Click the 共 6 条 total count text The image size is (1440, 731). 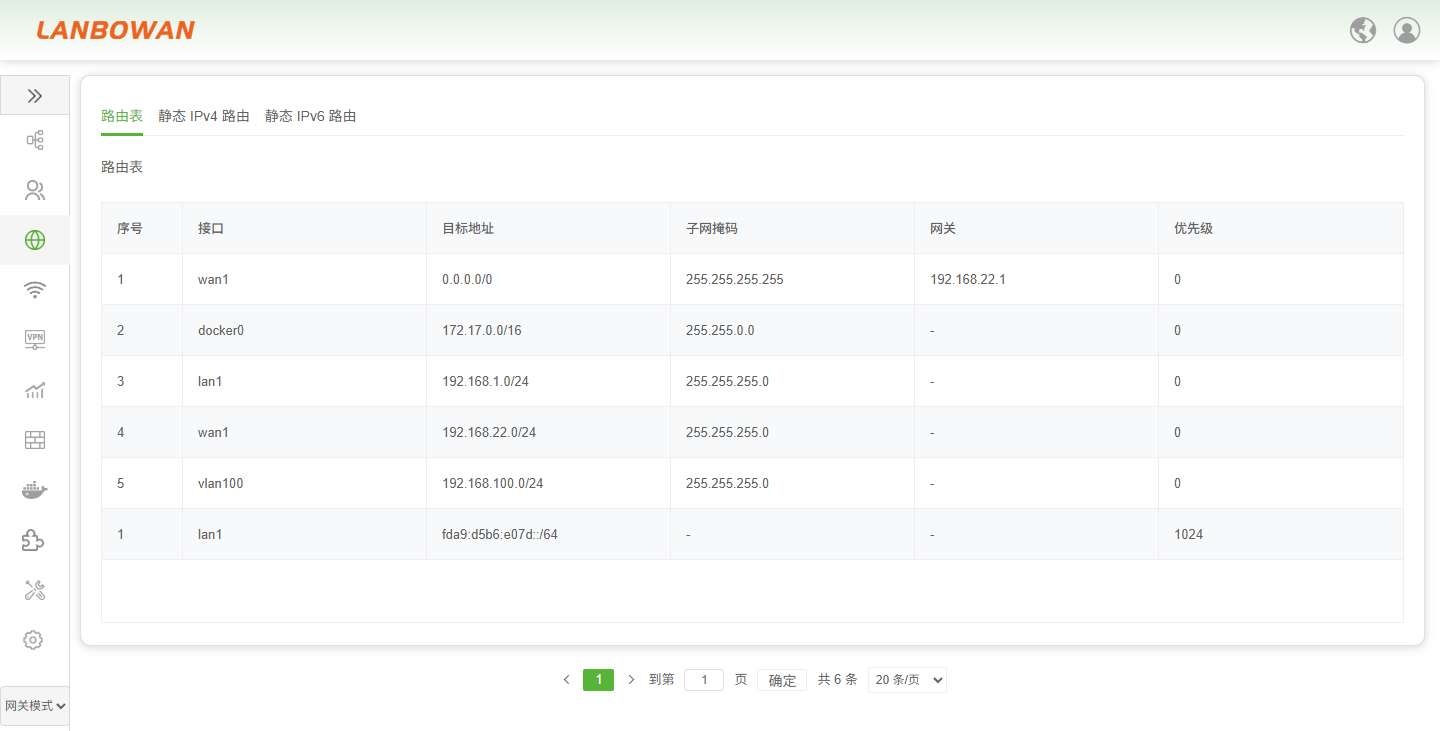(x=838, y=680)
